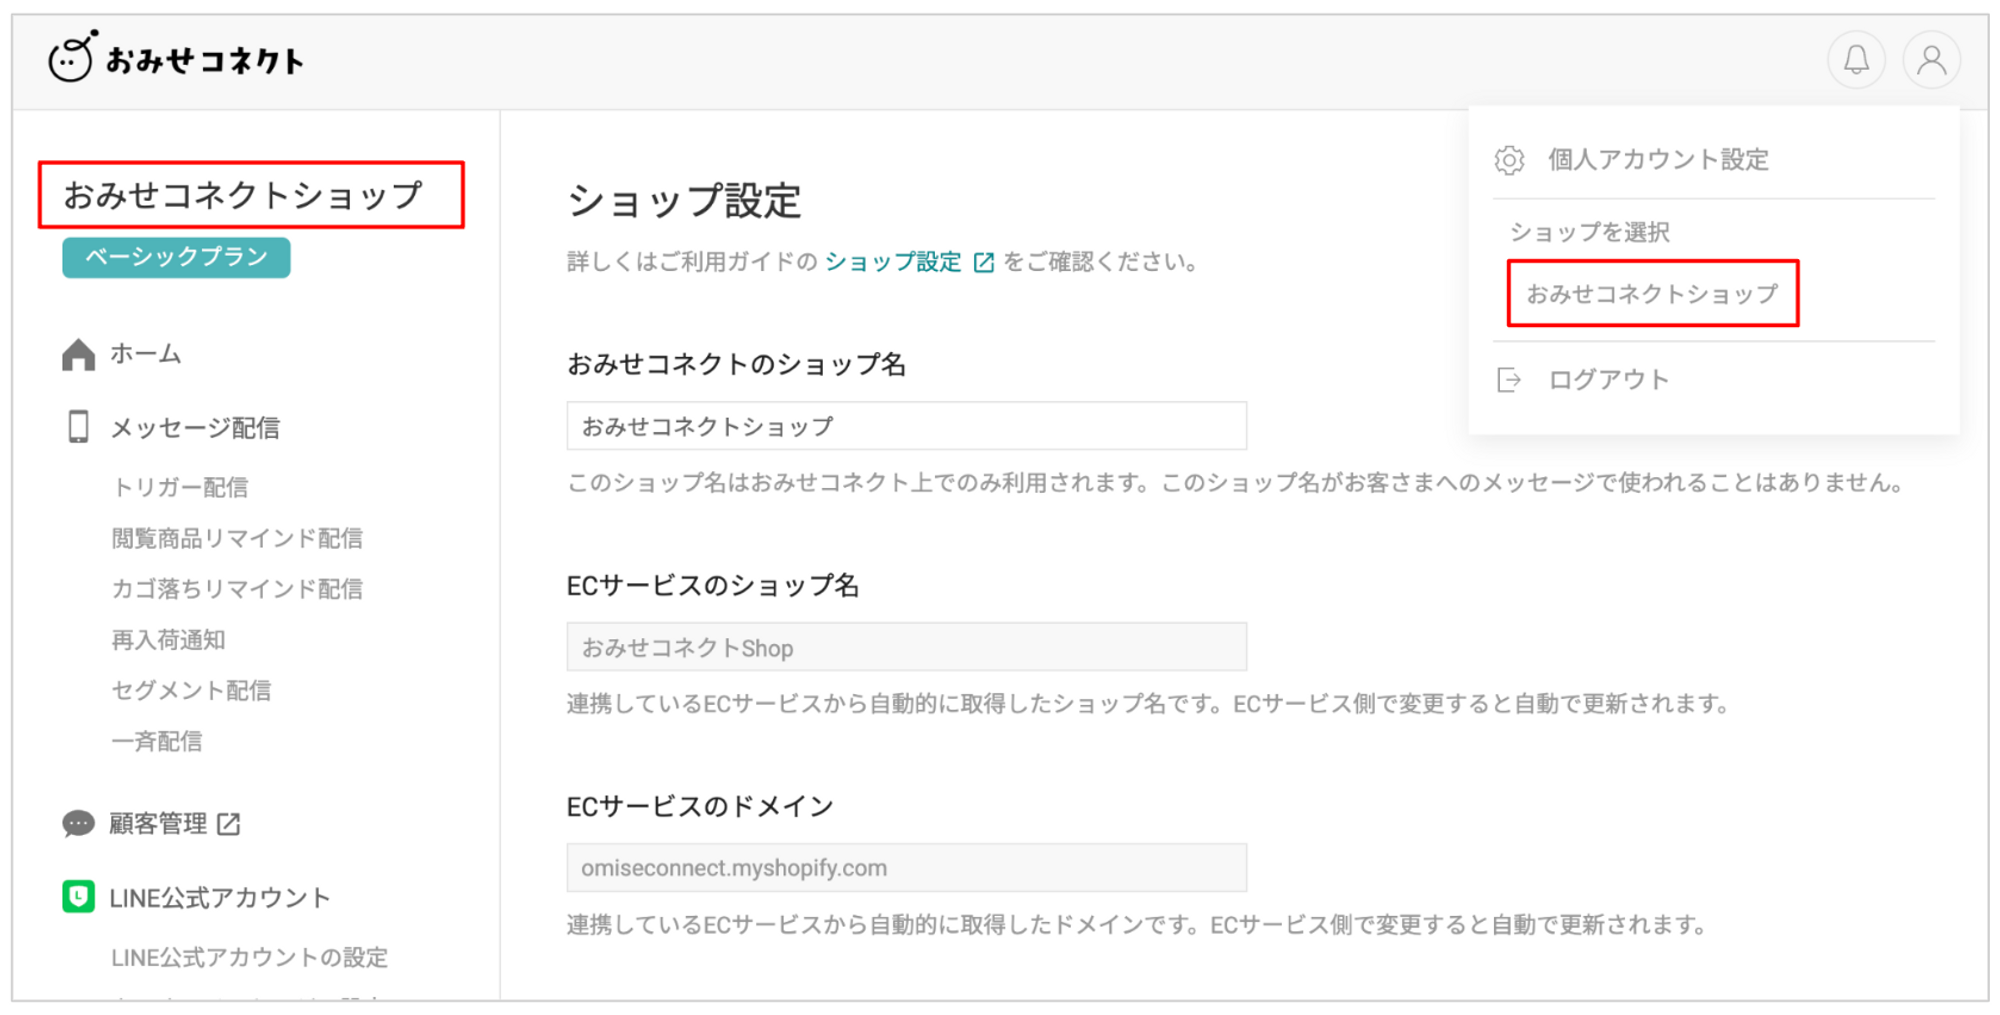Click the phone icon for メッセージ配信

(78, 427)
